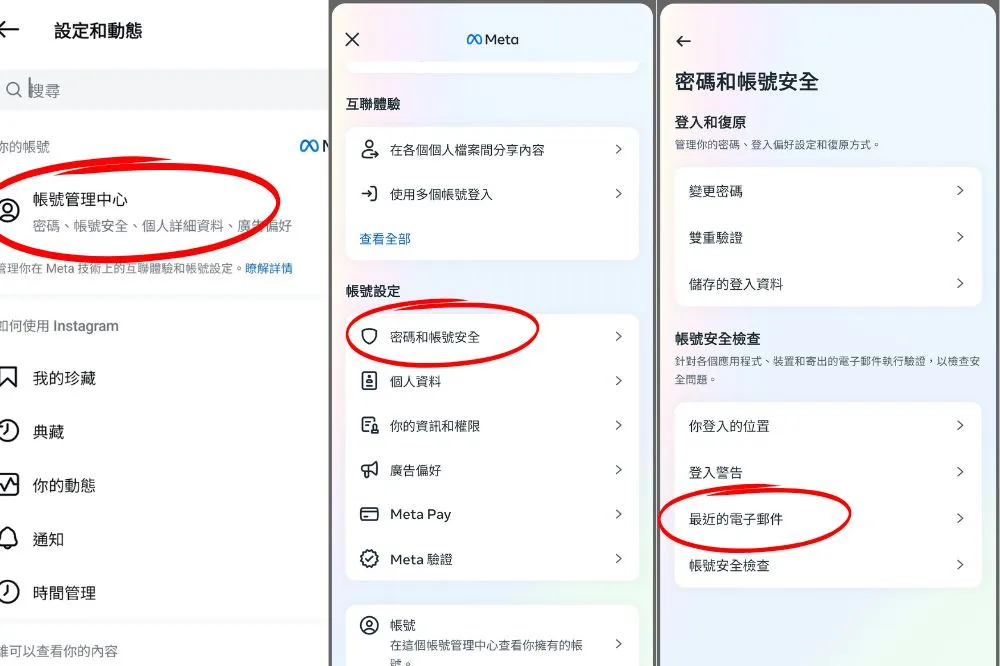Expand chevron for 在各個個人檔案間分享內容
The height and width of the screenshot is (666, 1000).
click(618, 149)
